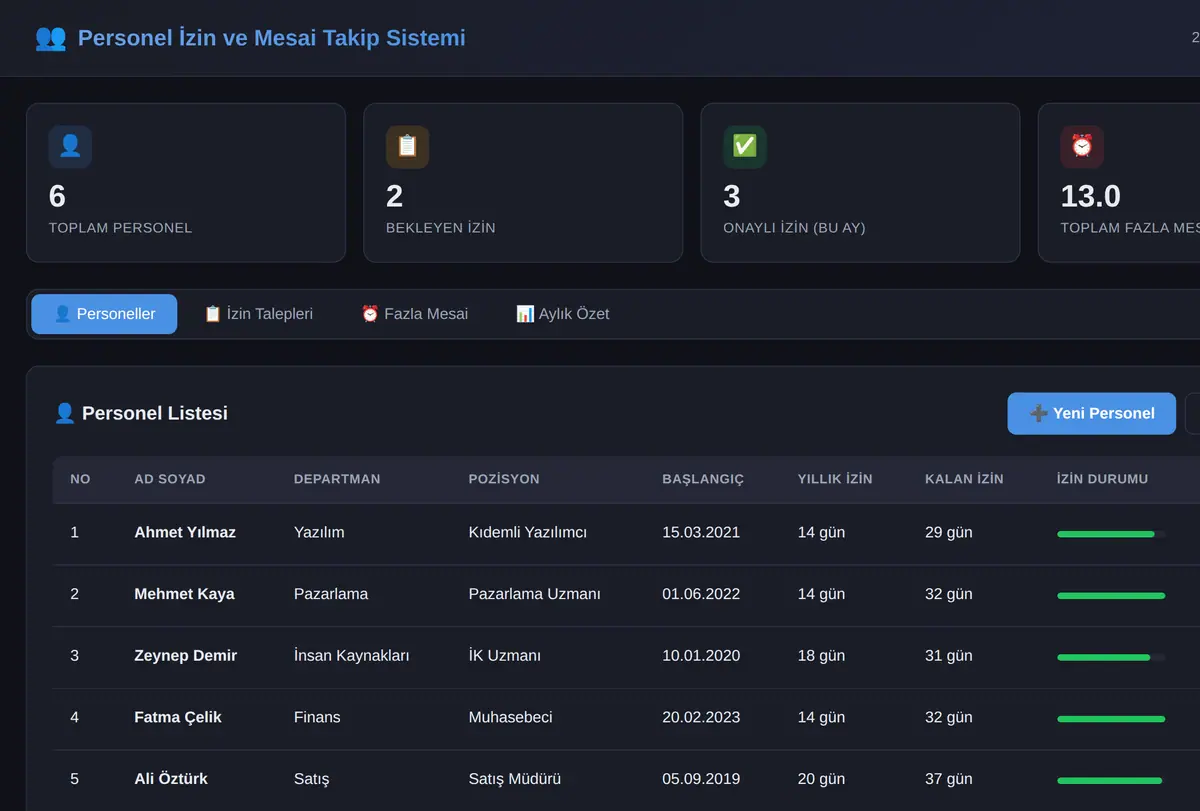Select the name Mehmet Kaya
The height and width of the screenshot is (811, 1200).
pos(184,594)
